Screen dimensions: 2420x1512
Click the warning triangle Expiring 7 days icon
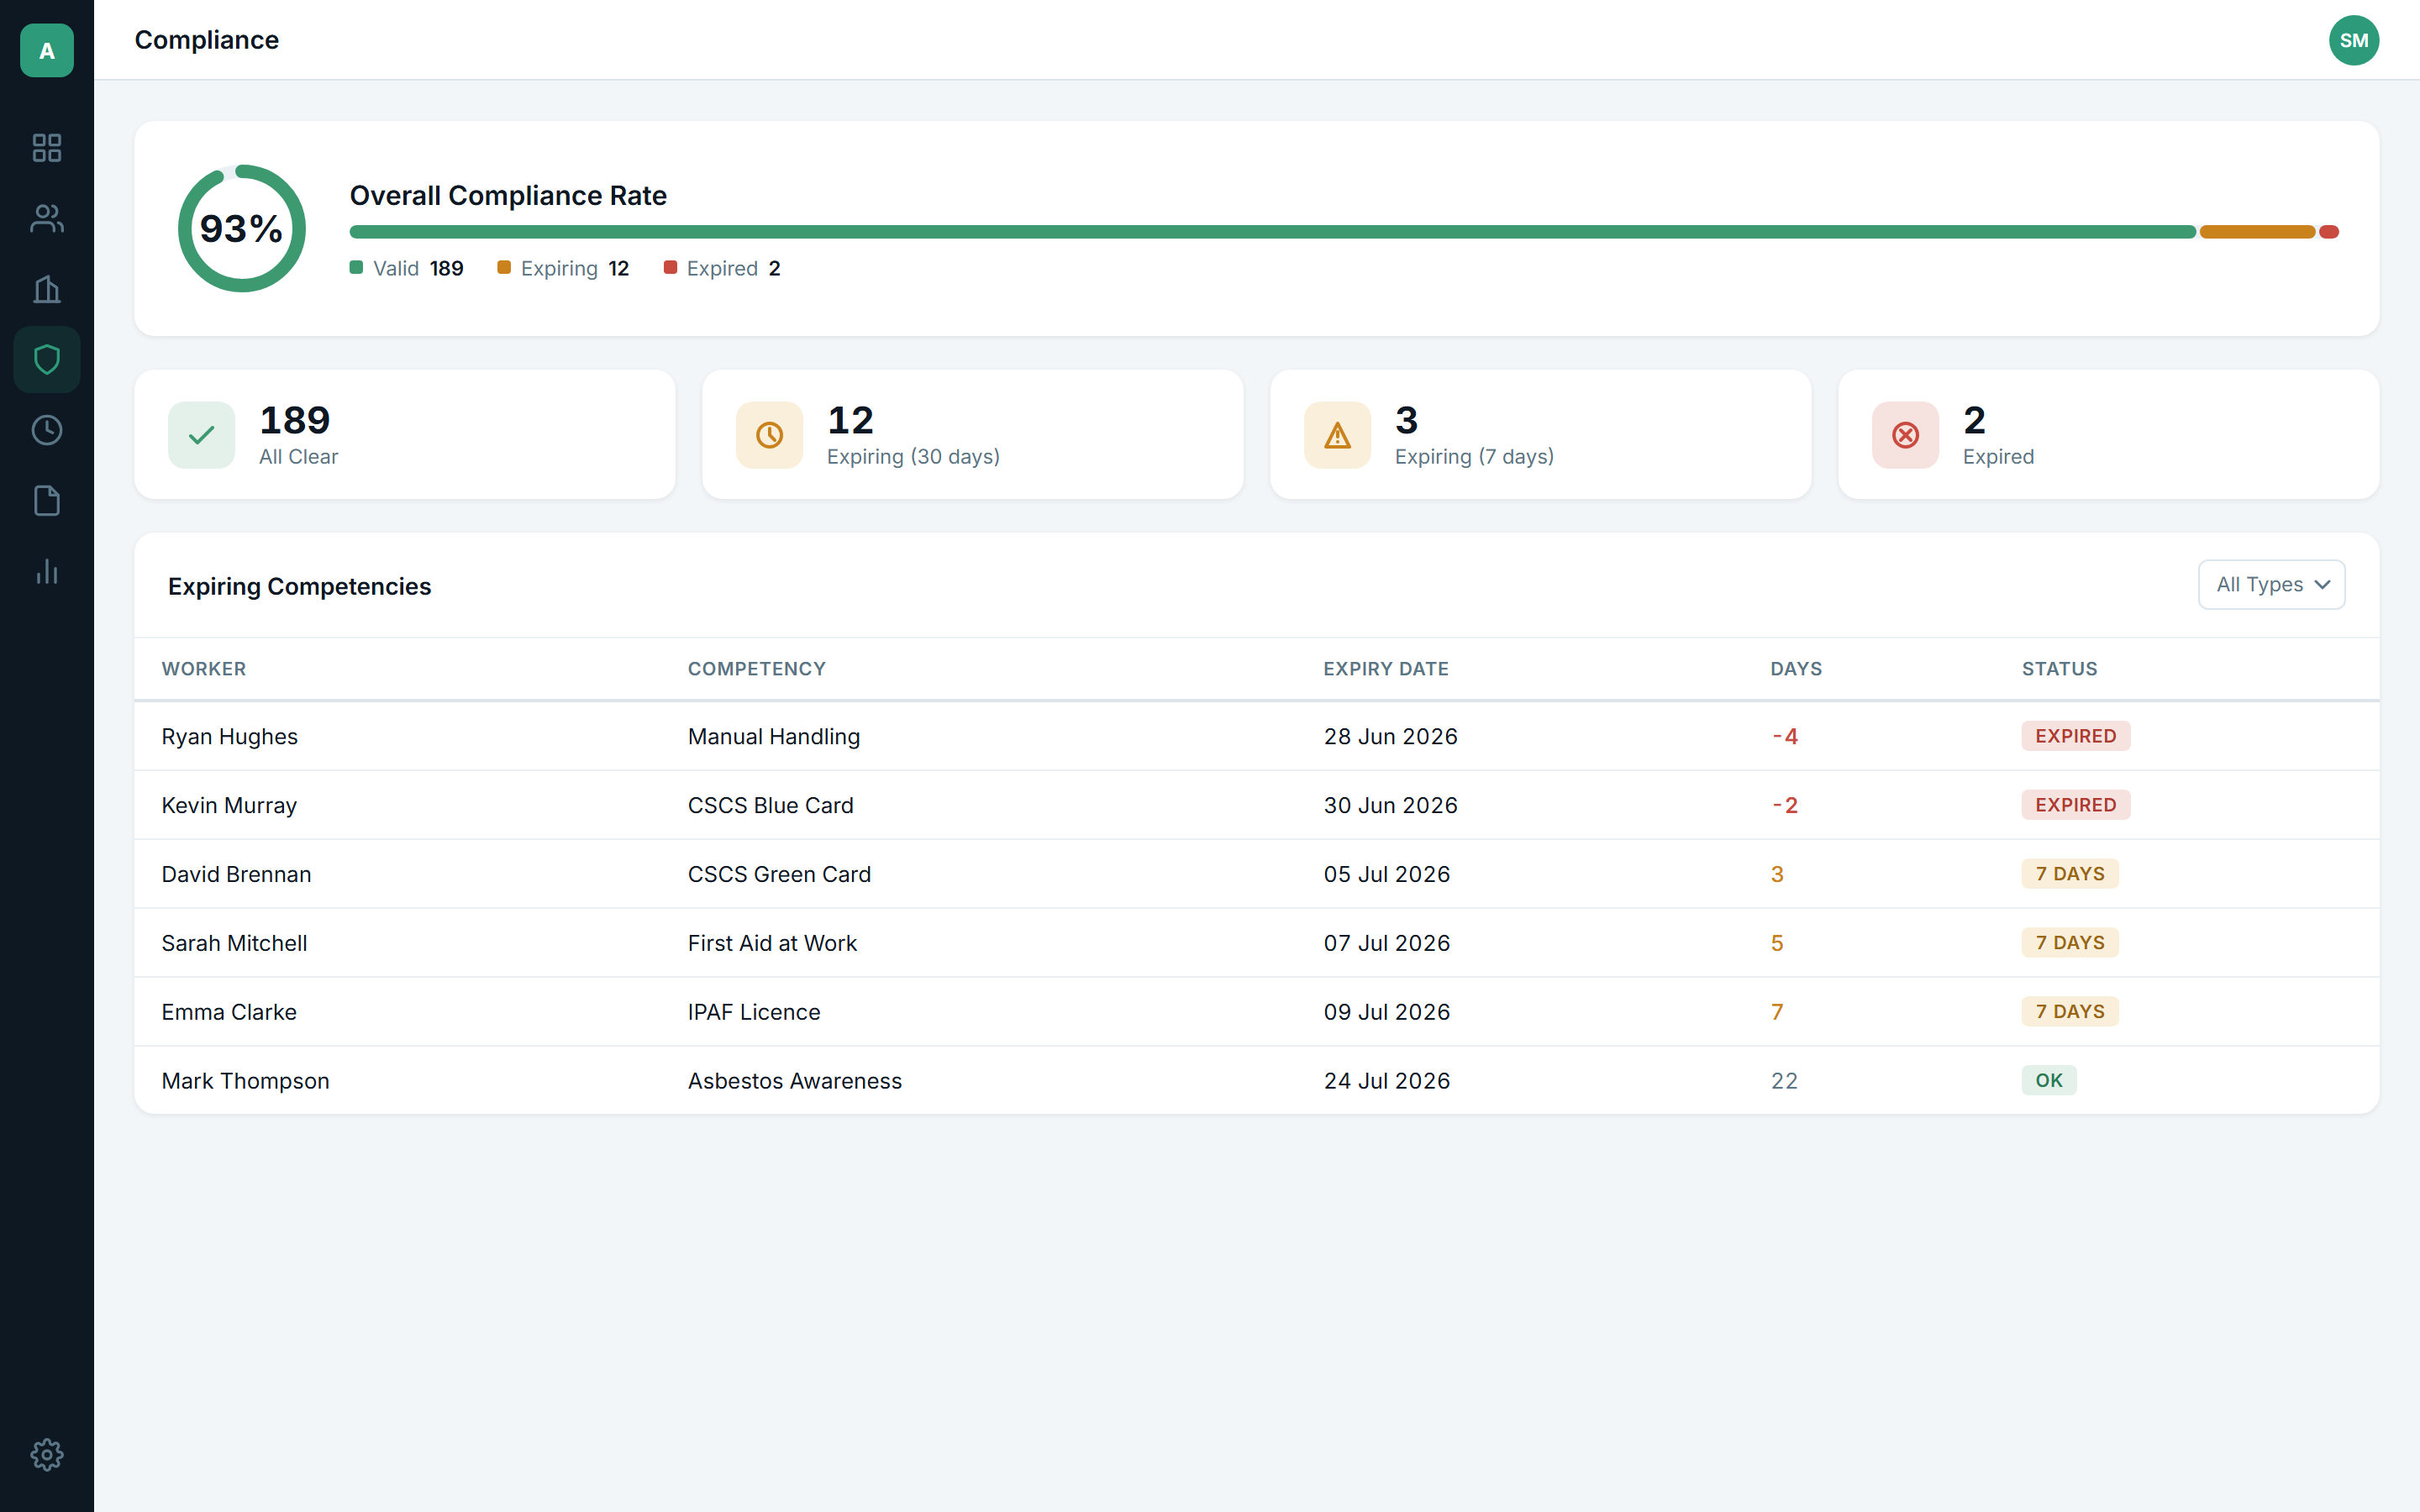[x=1337, y=435]
